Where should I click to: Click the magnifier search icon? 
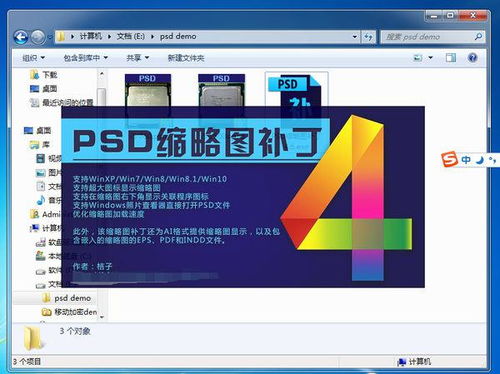pyautogui.click(x=478, y=36)
